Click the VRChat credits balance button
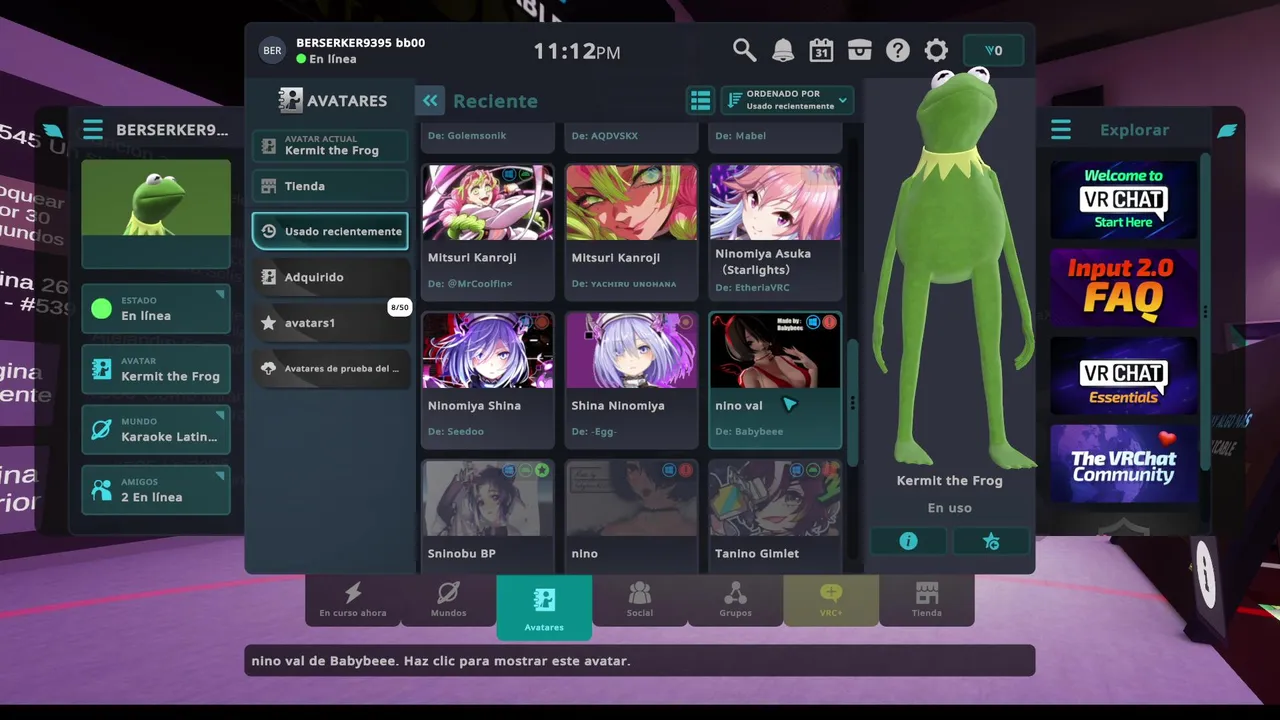The image size is (1280, 720). tap(993, 50)
